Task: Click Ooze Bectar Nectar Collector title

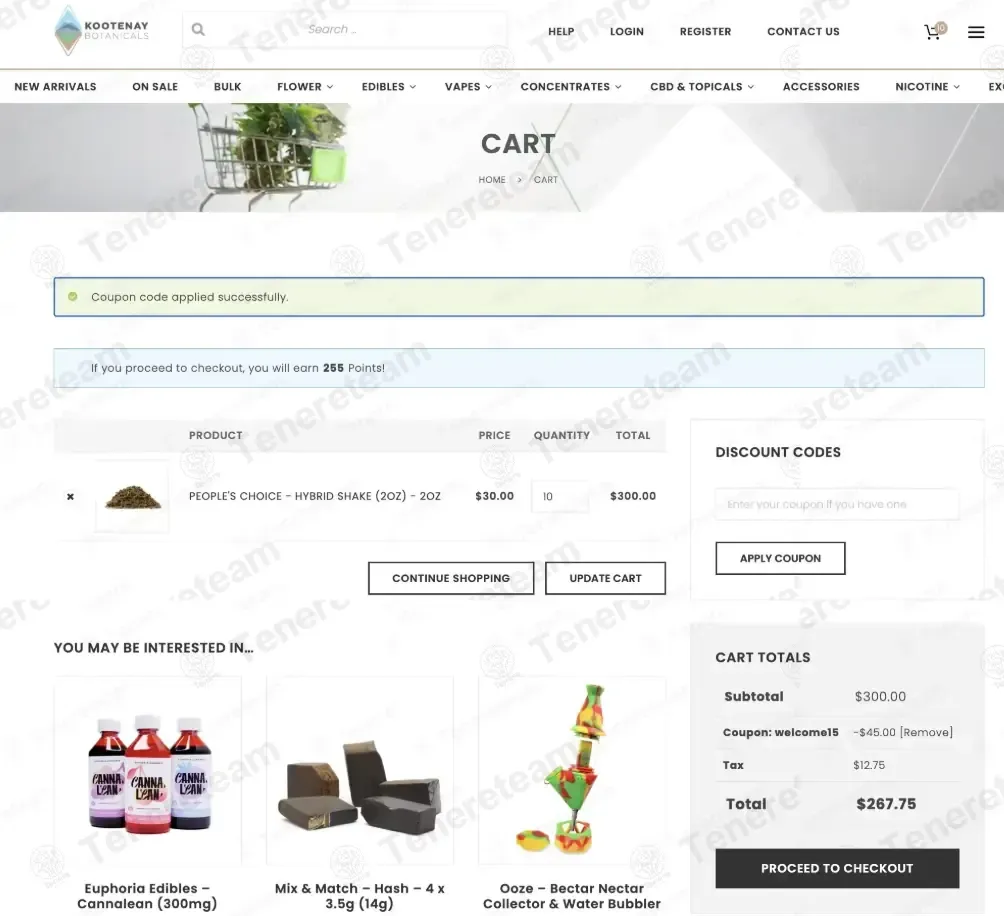Action: pos(572,896)
